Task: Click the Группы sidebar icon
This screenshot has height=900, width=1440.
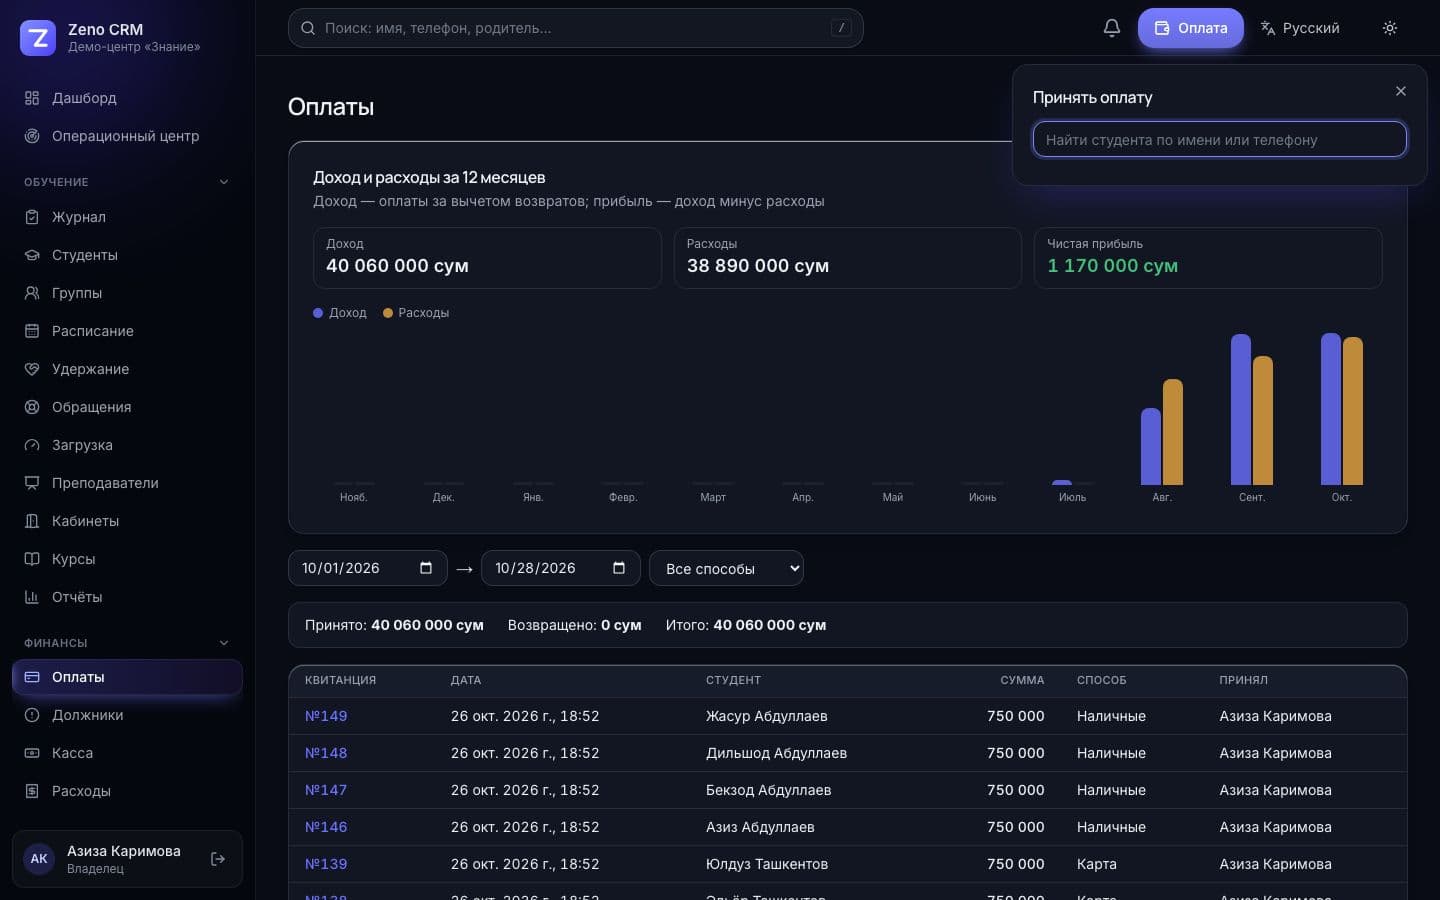Action: click(x=32, y=293)
